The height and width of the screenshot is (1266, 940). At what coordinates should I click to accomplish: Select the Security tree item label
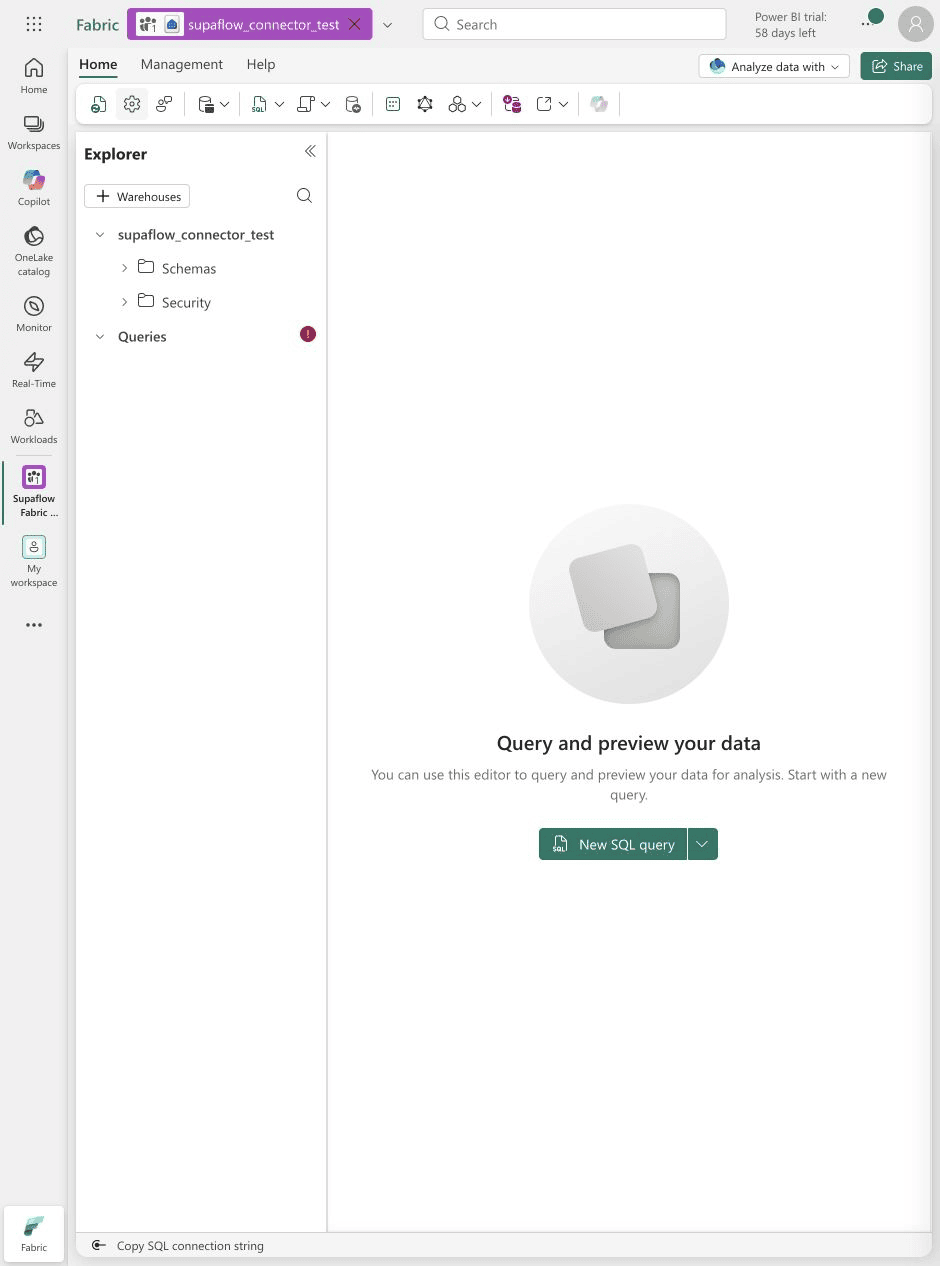(186, 302)
